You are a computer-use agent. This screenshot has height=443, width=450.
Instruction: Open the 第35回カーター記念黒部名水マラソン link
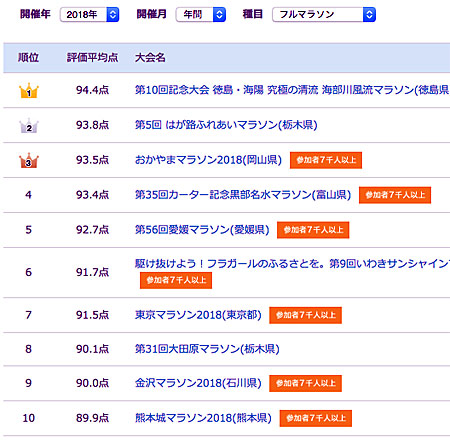point(243,195)
